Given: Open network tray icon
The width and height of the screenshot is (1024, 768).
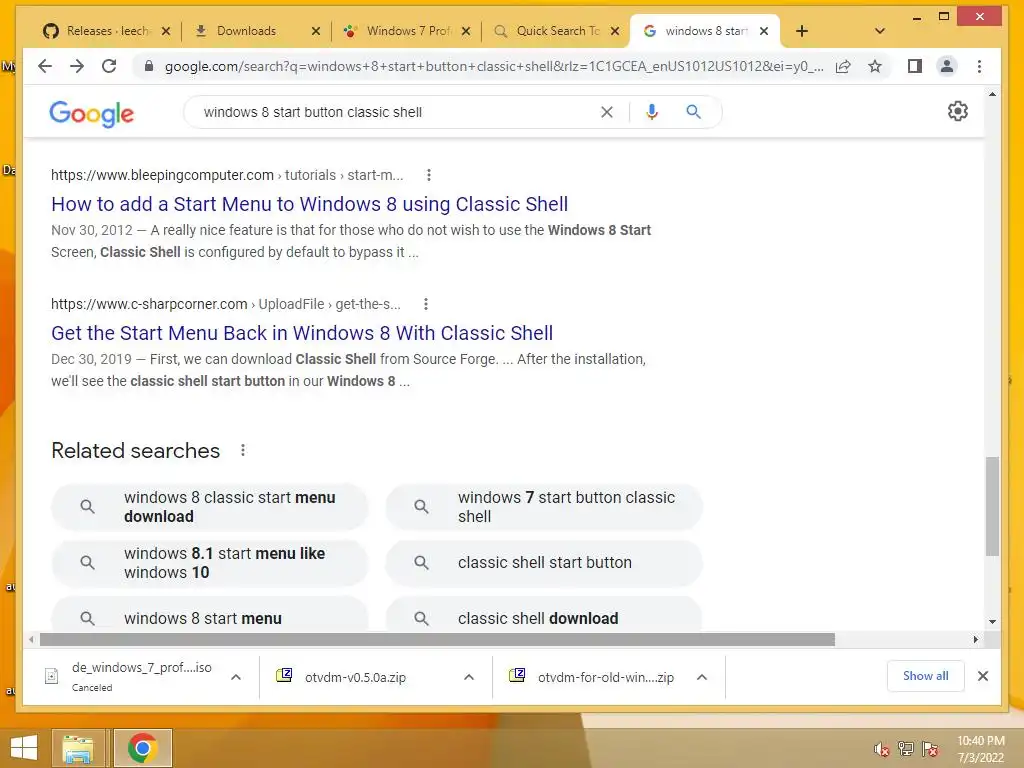Looking at the screenshot, I should click(906, 749).
